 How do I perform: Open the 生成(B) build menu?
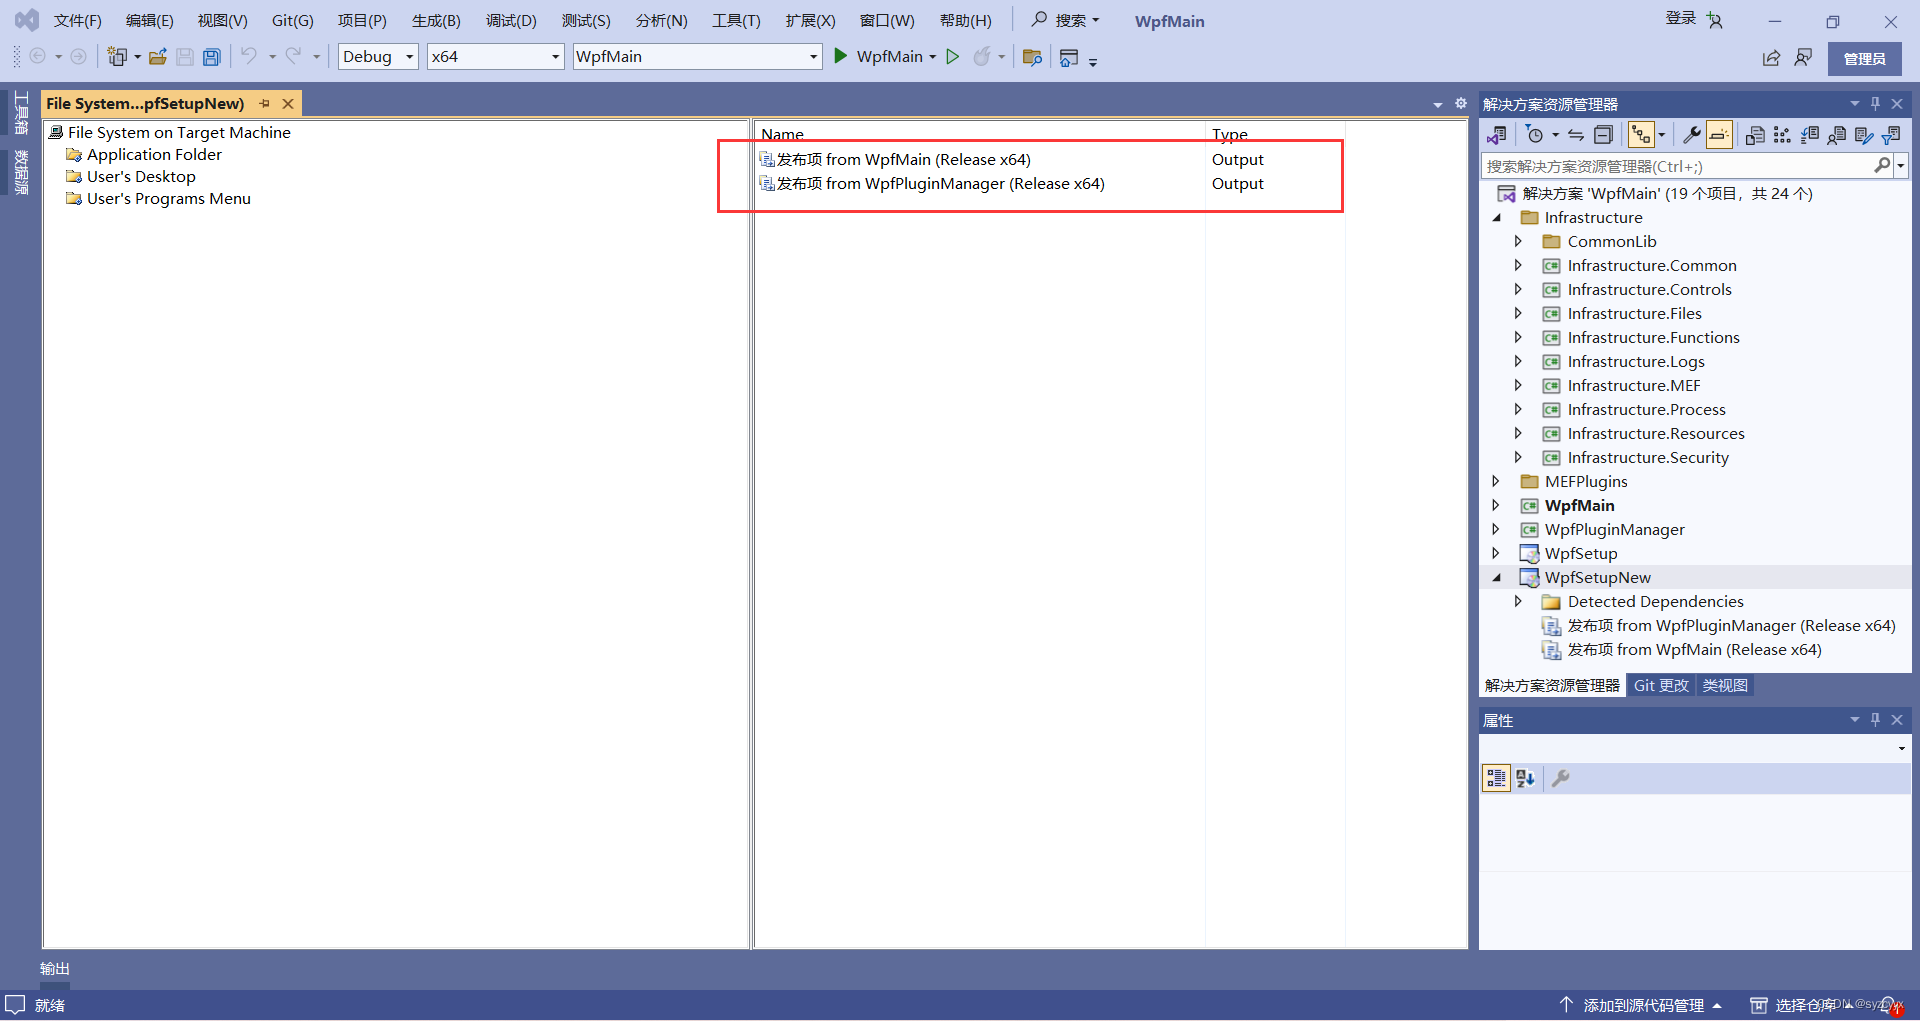point(436,21)
